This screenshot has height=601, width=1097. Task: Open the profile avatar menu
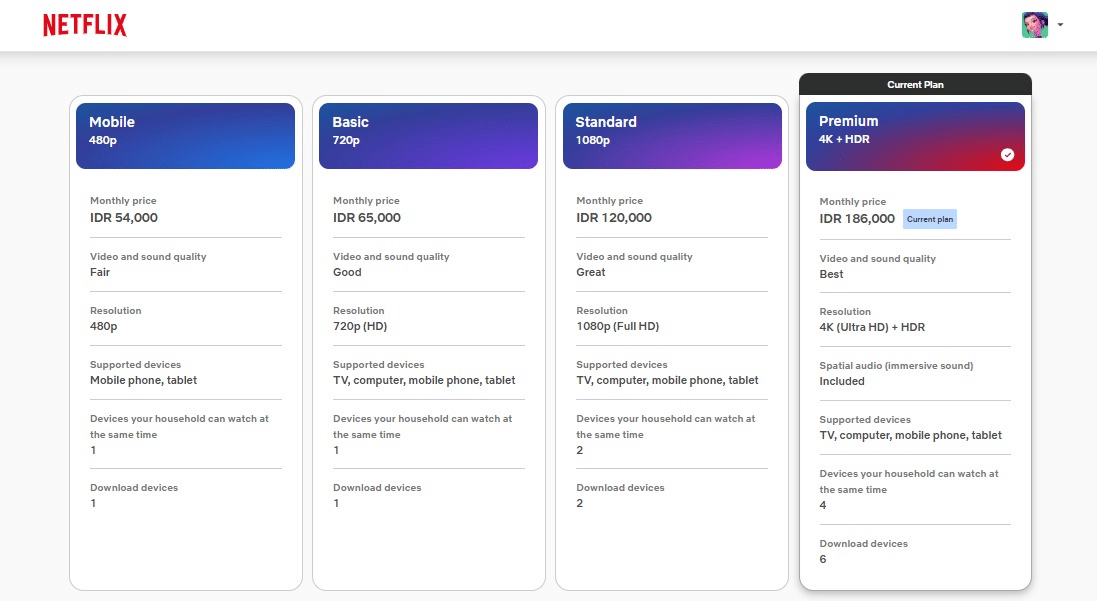(x=1034, y=25)
